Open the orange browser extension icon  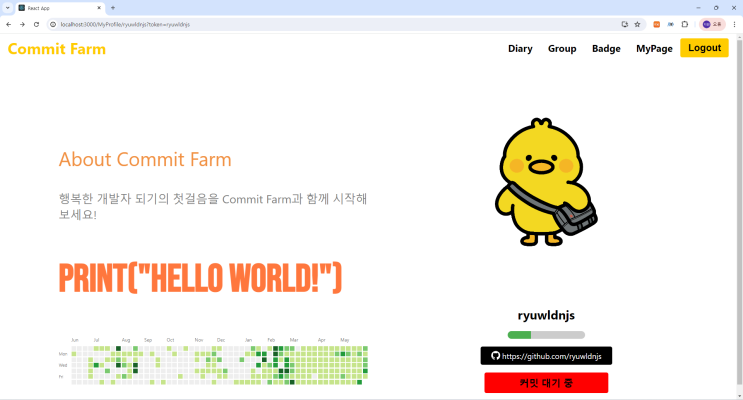656,24
